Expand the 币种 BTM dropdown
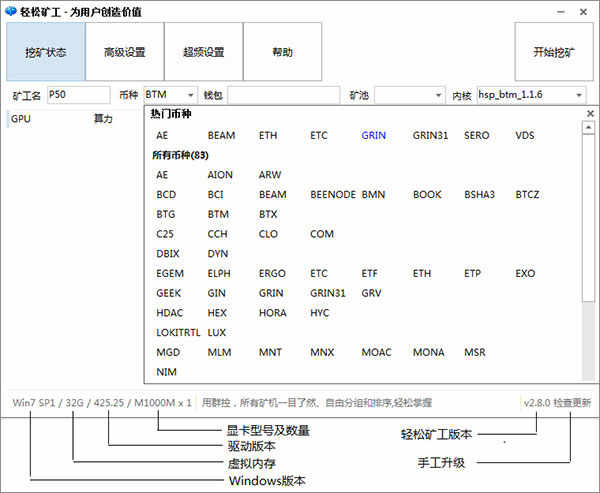This screenshot has width=600, height=493. (x=190, y=95)
